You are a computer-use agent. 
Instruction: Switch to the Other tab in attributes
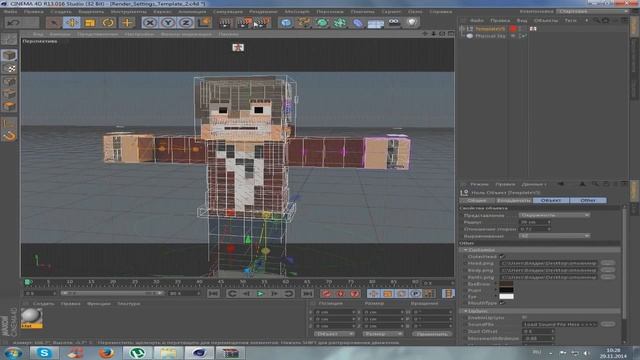(x=588, y=200)
